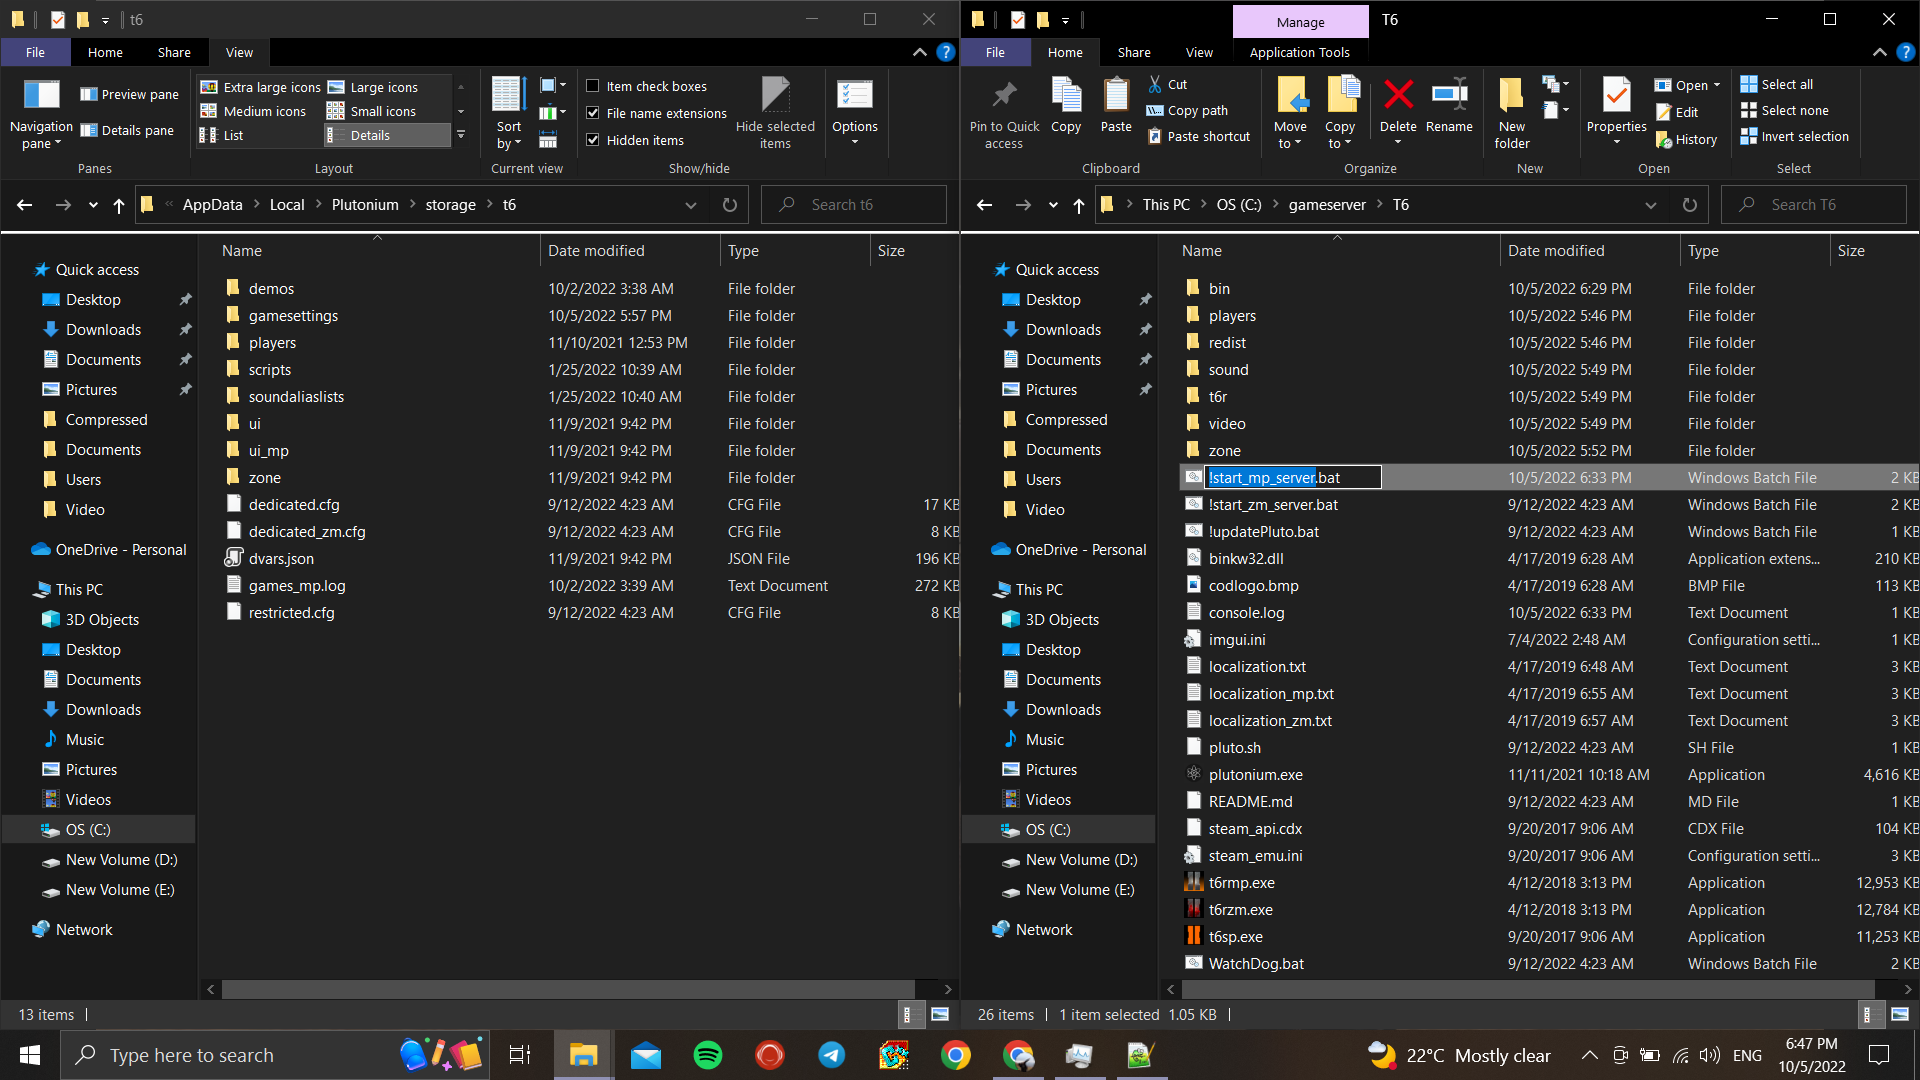Click Select all
The width and height of the screenshot is (1920, 1080).
click(x=1777, y=84)
